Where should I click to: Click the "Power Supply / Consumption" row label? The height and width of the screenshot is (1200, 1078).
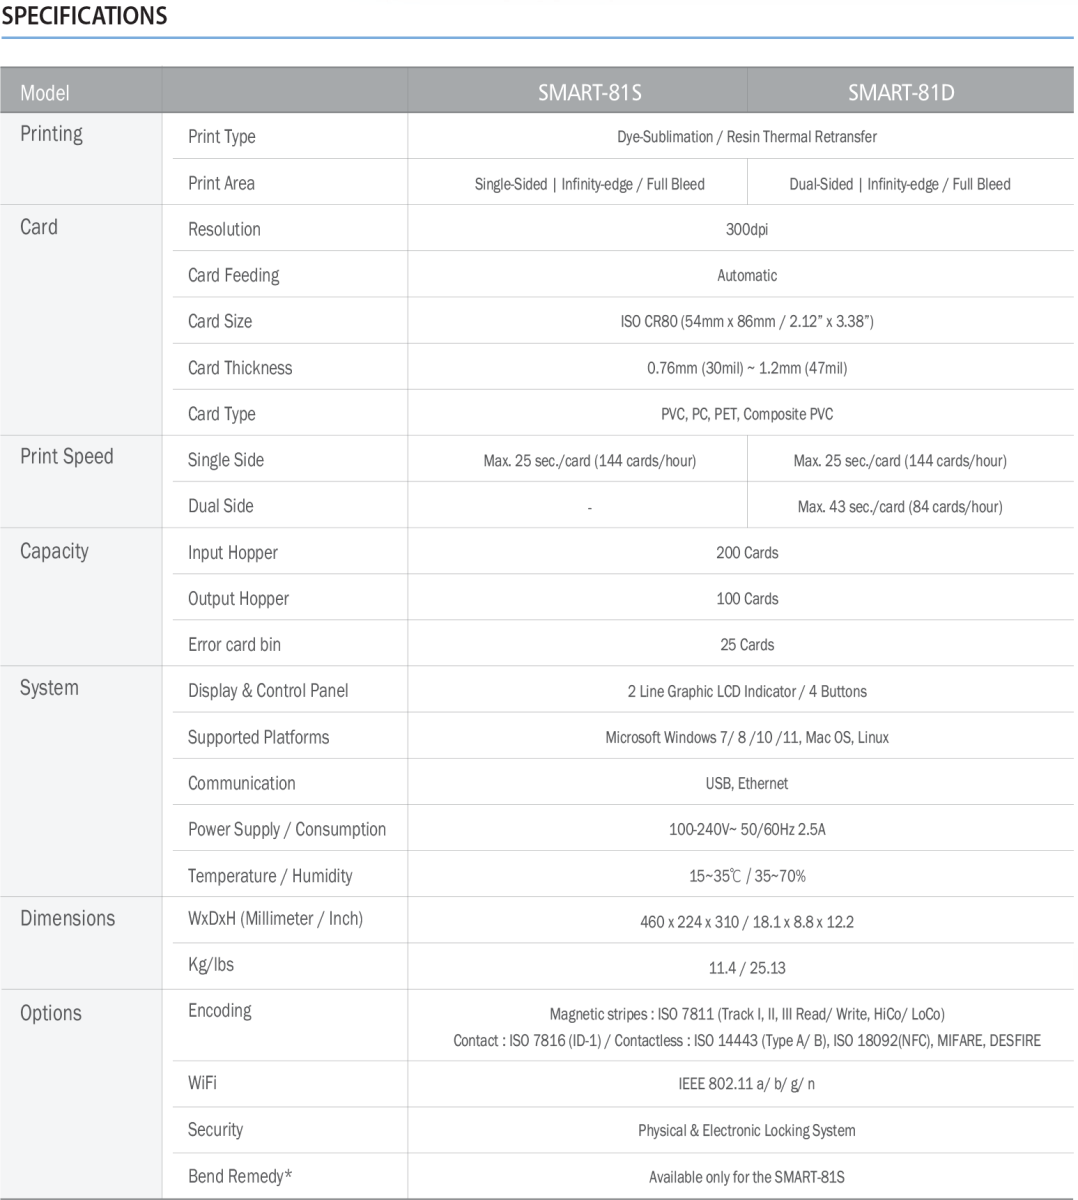(x=287, y=830)
